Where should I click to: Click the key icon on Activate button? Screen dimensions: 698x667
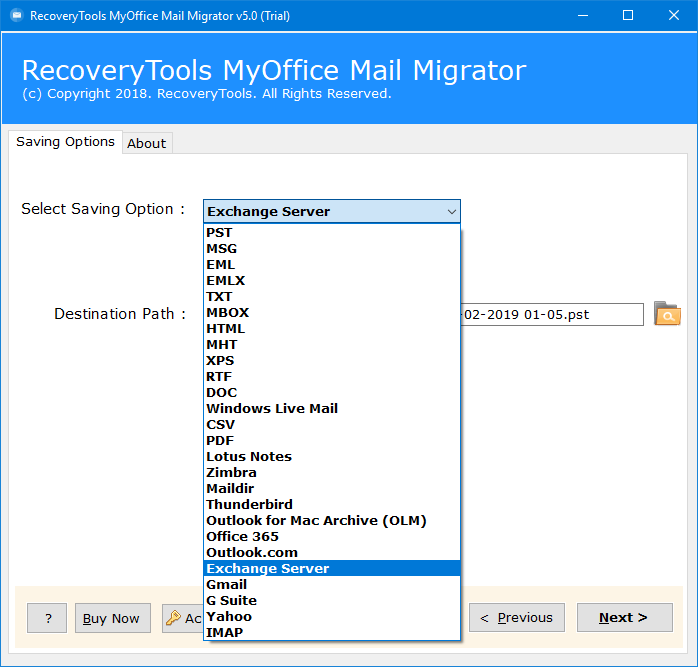(173, 618)
